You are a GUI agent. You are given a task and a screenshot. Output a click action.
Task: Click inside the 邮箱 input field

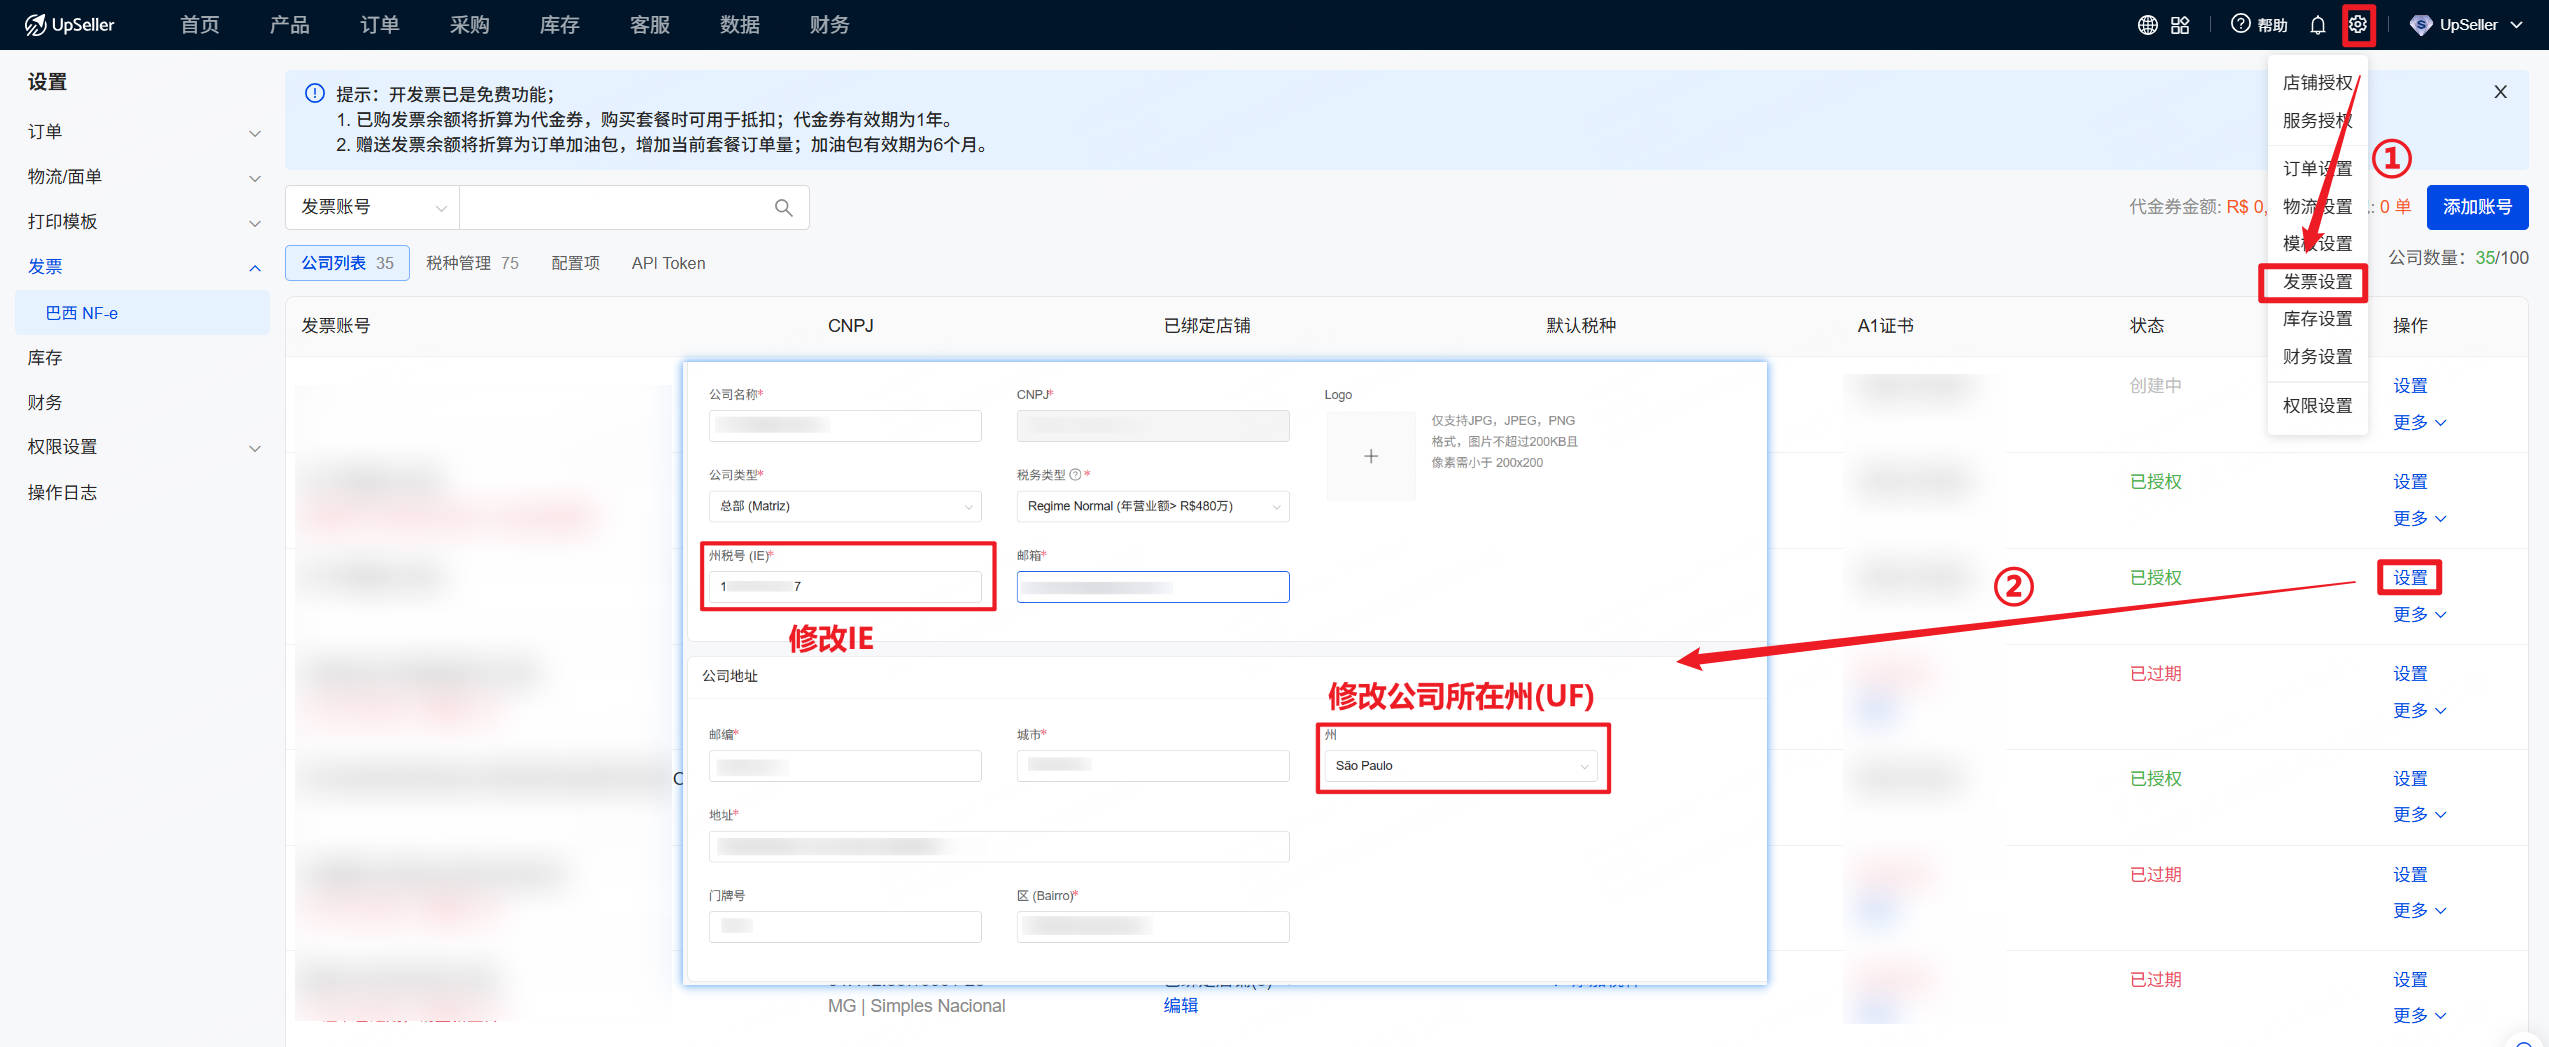point(1151,586)
